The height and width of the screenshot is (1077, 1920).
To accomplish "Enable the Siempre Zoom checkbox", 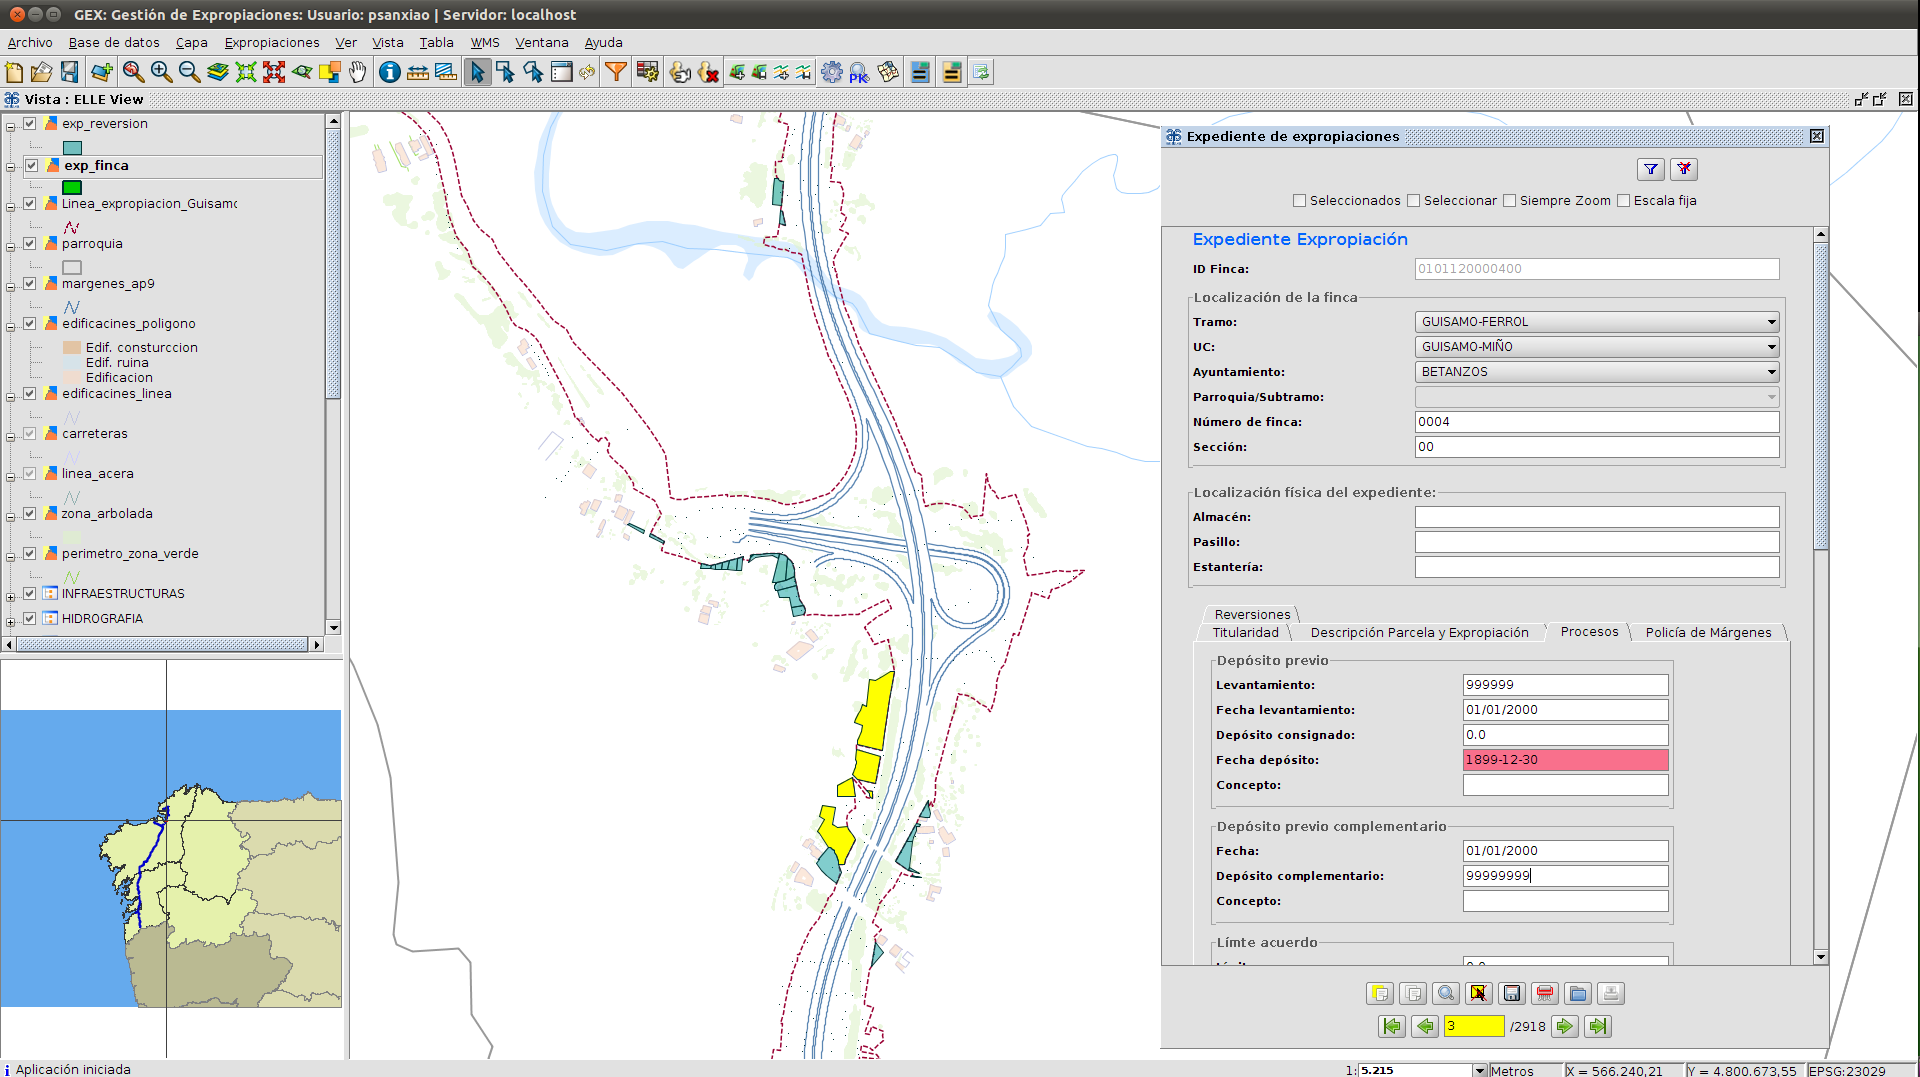I will click(x=1509, y=201).
